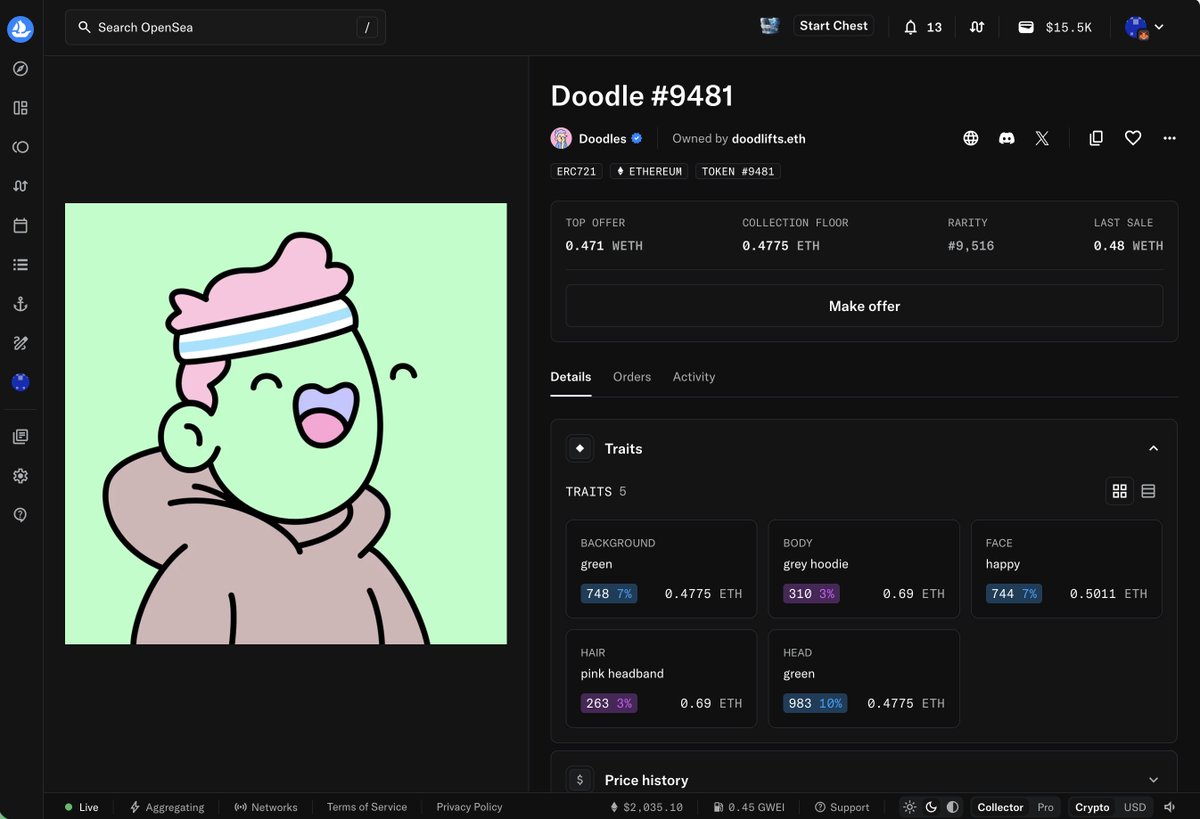Open notifications via the bell icon
Image resolution: width=1200 pixels, height=819 pixels.
point(909,27)
